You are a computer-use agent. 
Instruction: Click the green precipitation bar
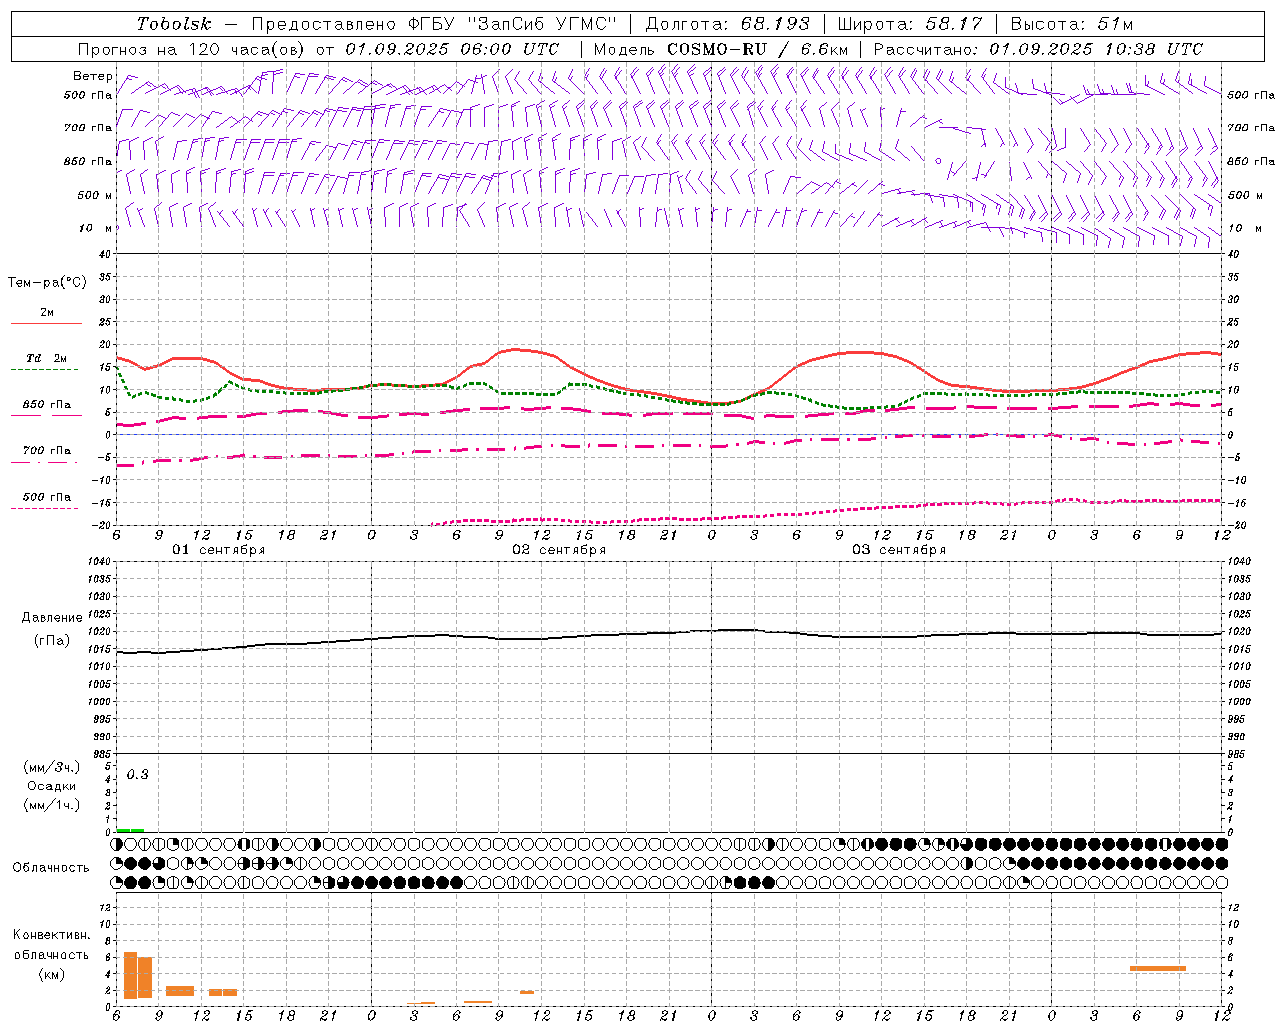tap(130, 830)
